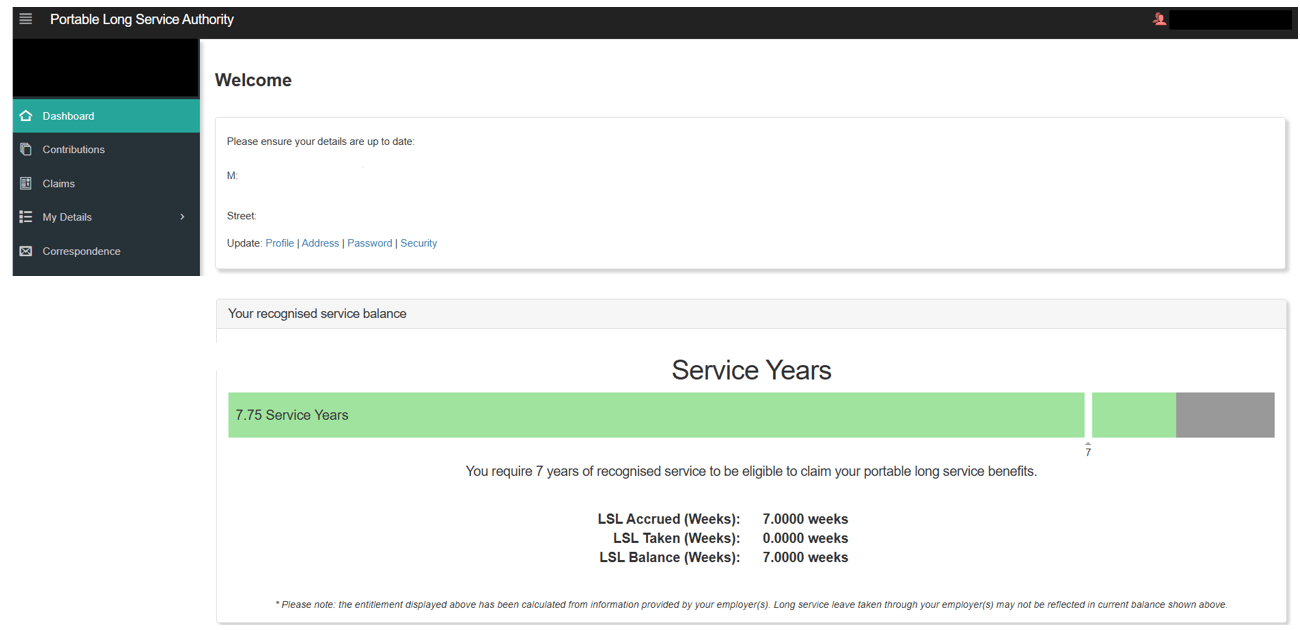
Task: Click the 'Street:' address label
Action: pos(241,215)
